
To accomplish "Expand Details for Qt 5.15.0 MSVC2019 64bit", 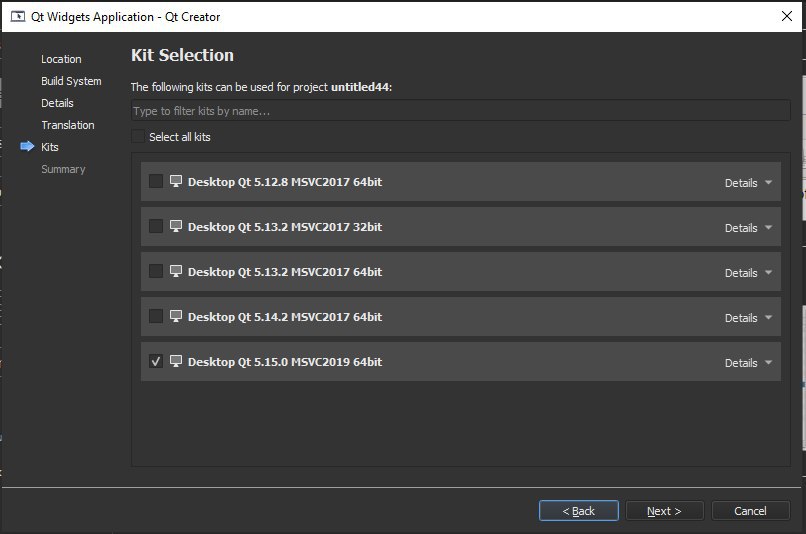I will point(748,363).
